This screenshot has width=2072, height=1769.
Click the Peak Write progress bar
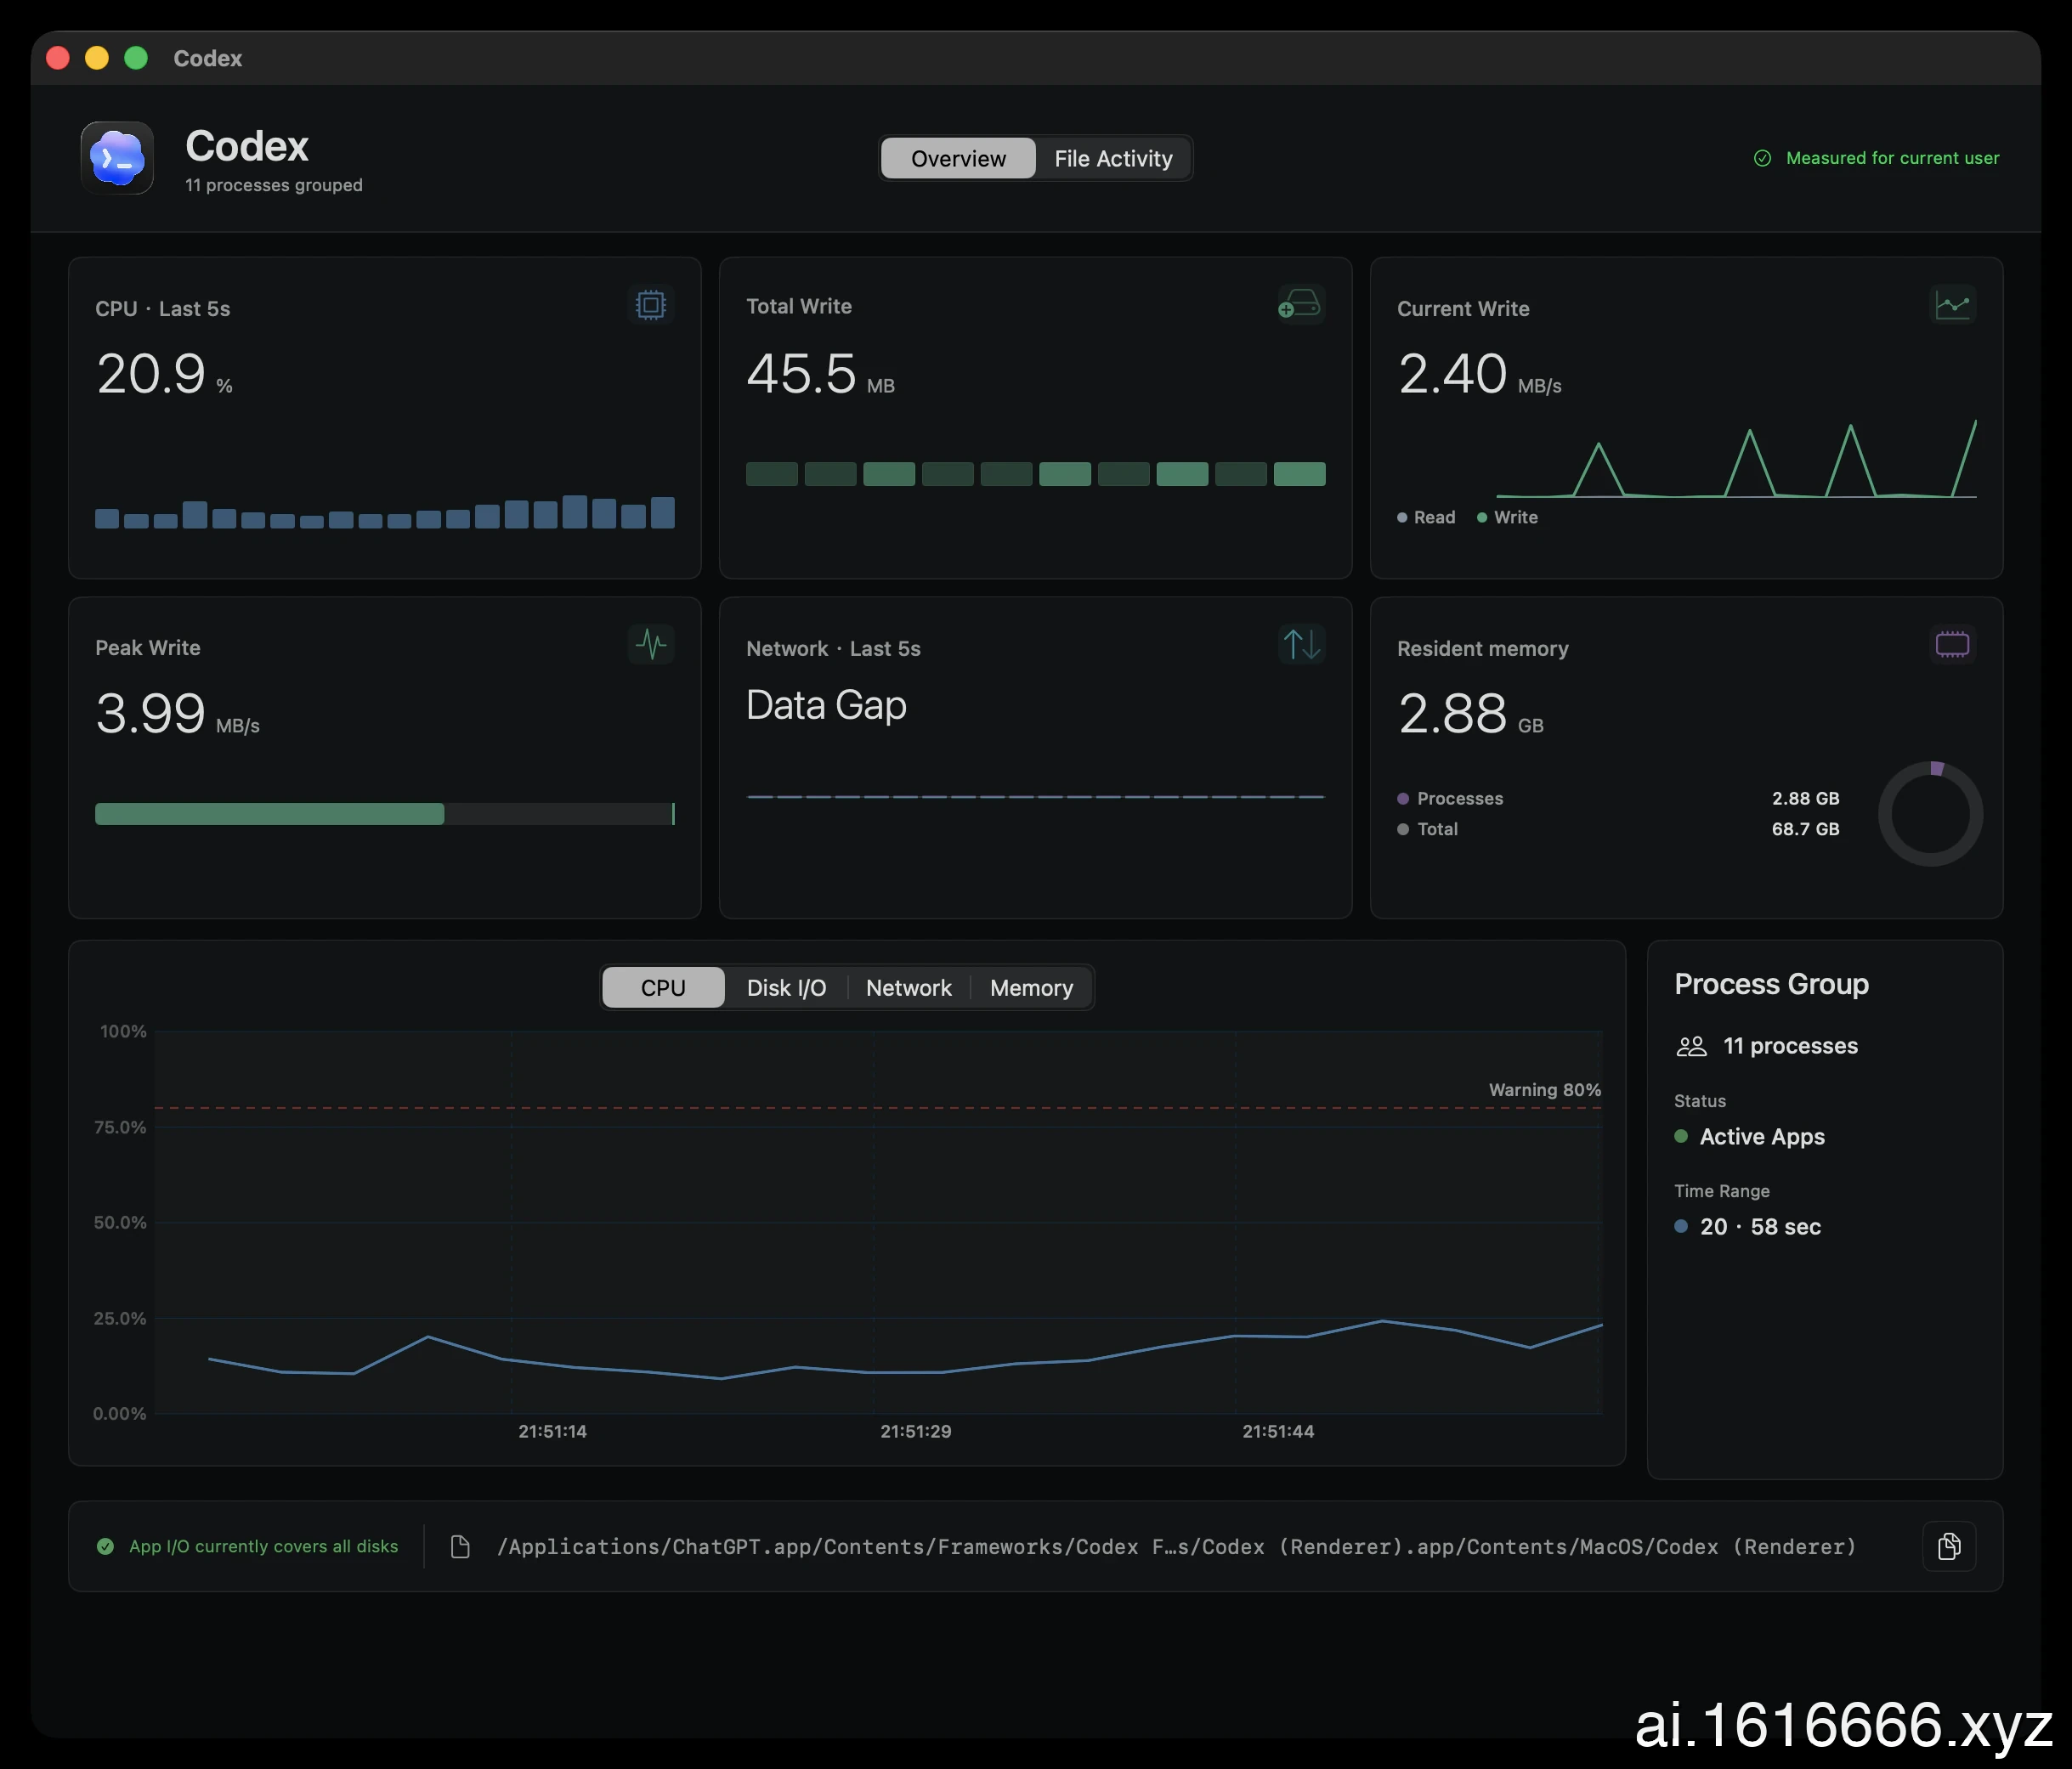coord(385,814)
